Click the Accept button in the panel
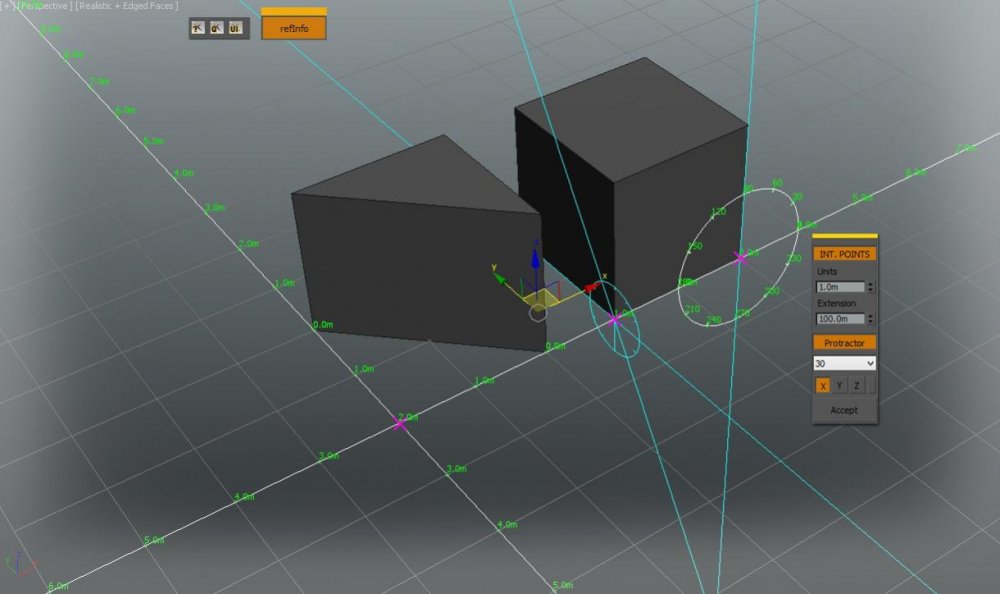Viewport: 1000px width, 594px height. tap(844, 410)
